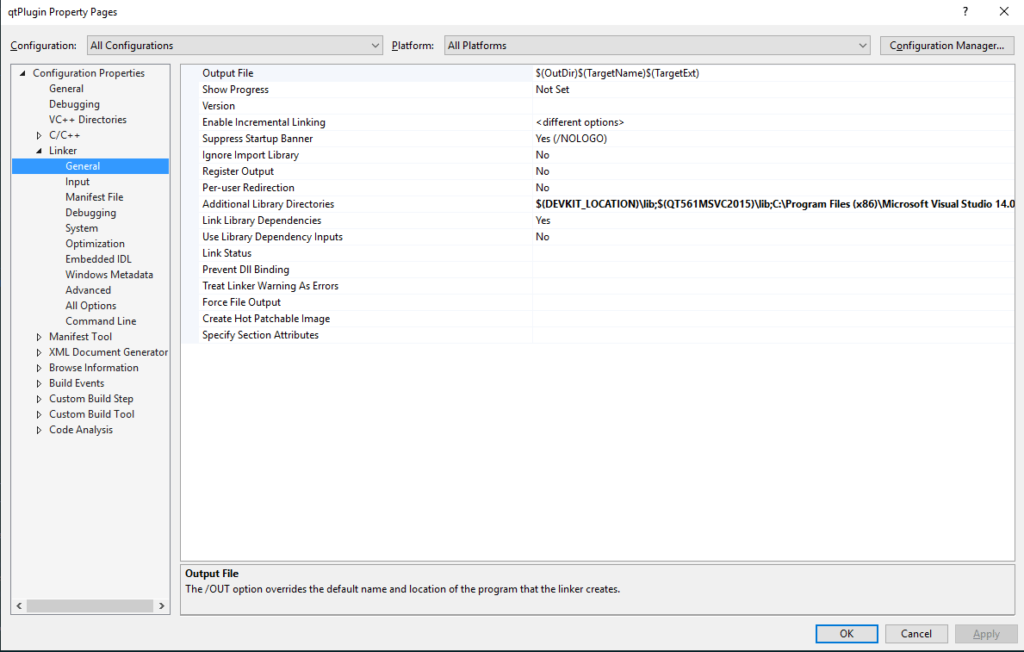The image size is (1024, 652).
Task: Expand the Manifest Tool node
Action: [39, 337]
